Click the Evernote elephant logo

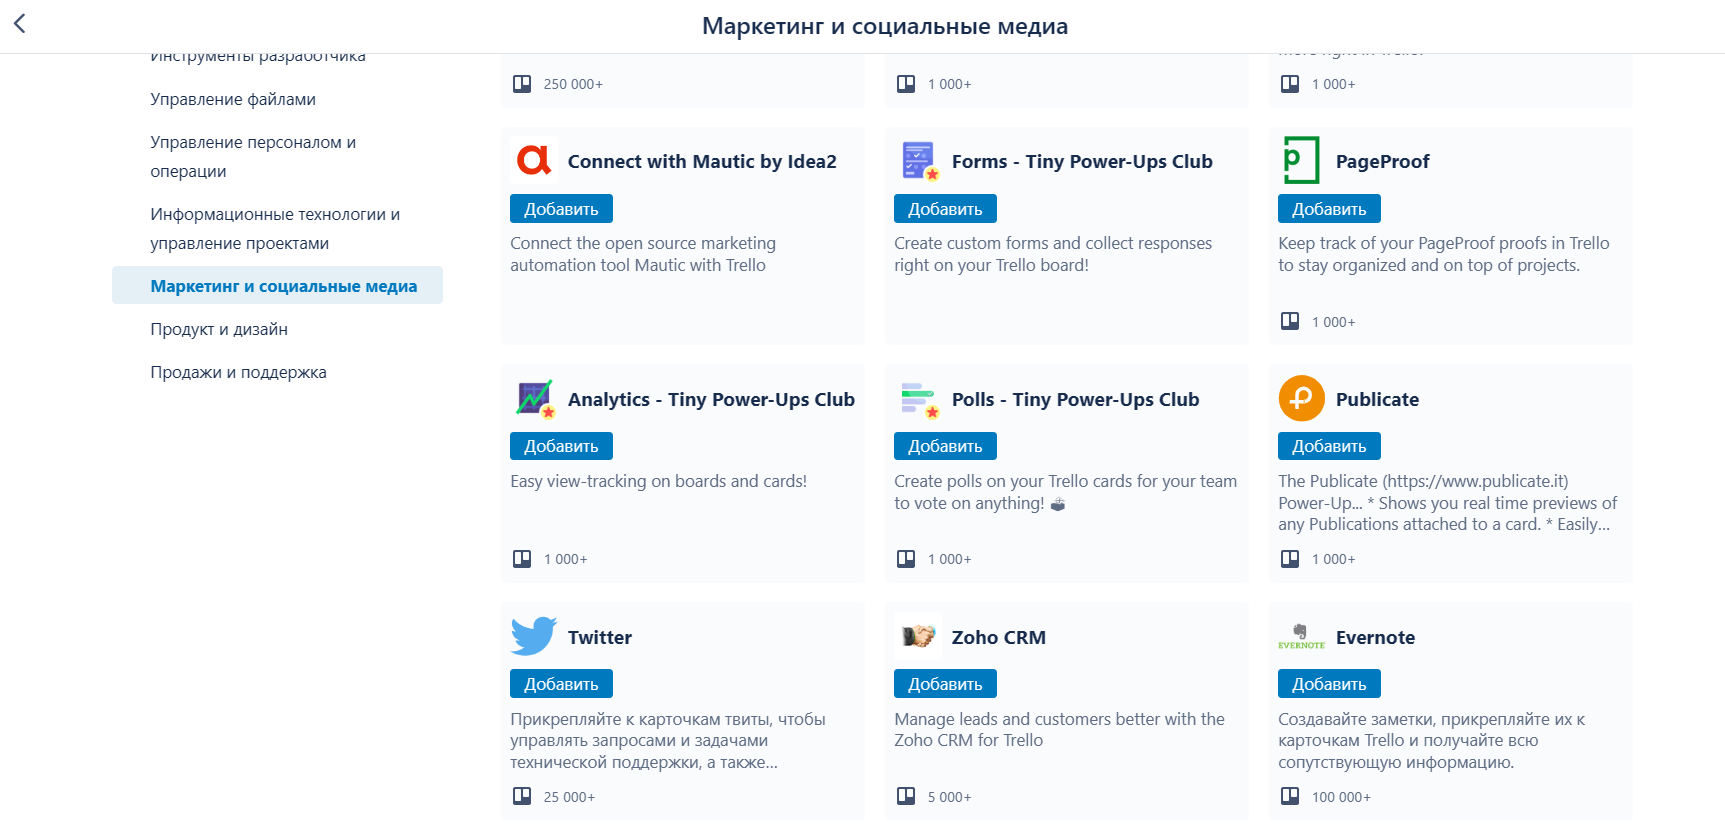1302,636
